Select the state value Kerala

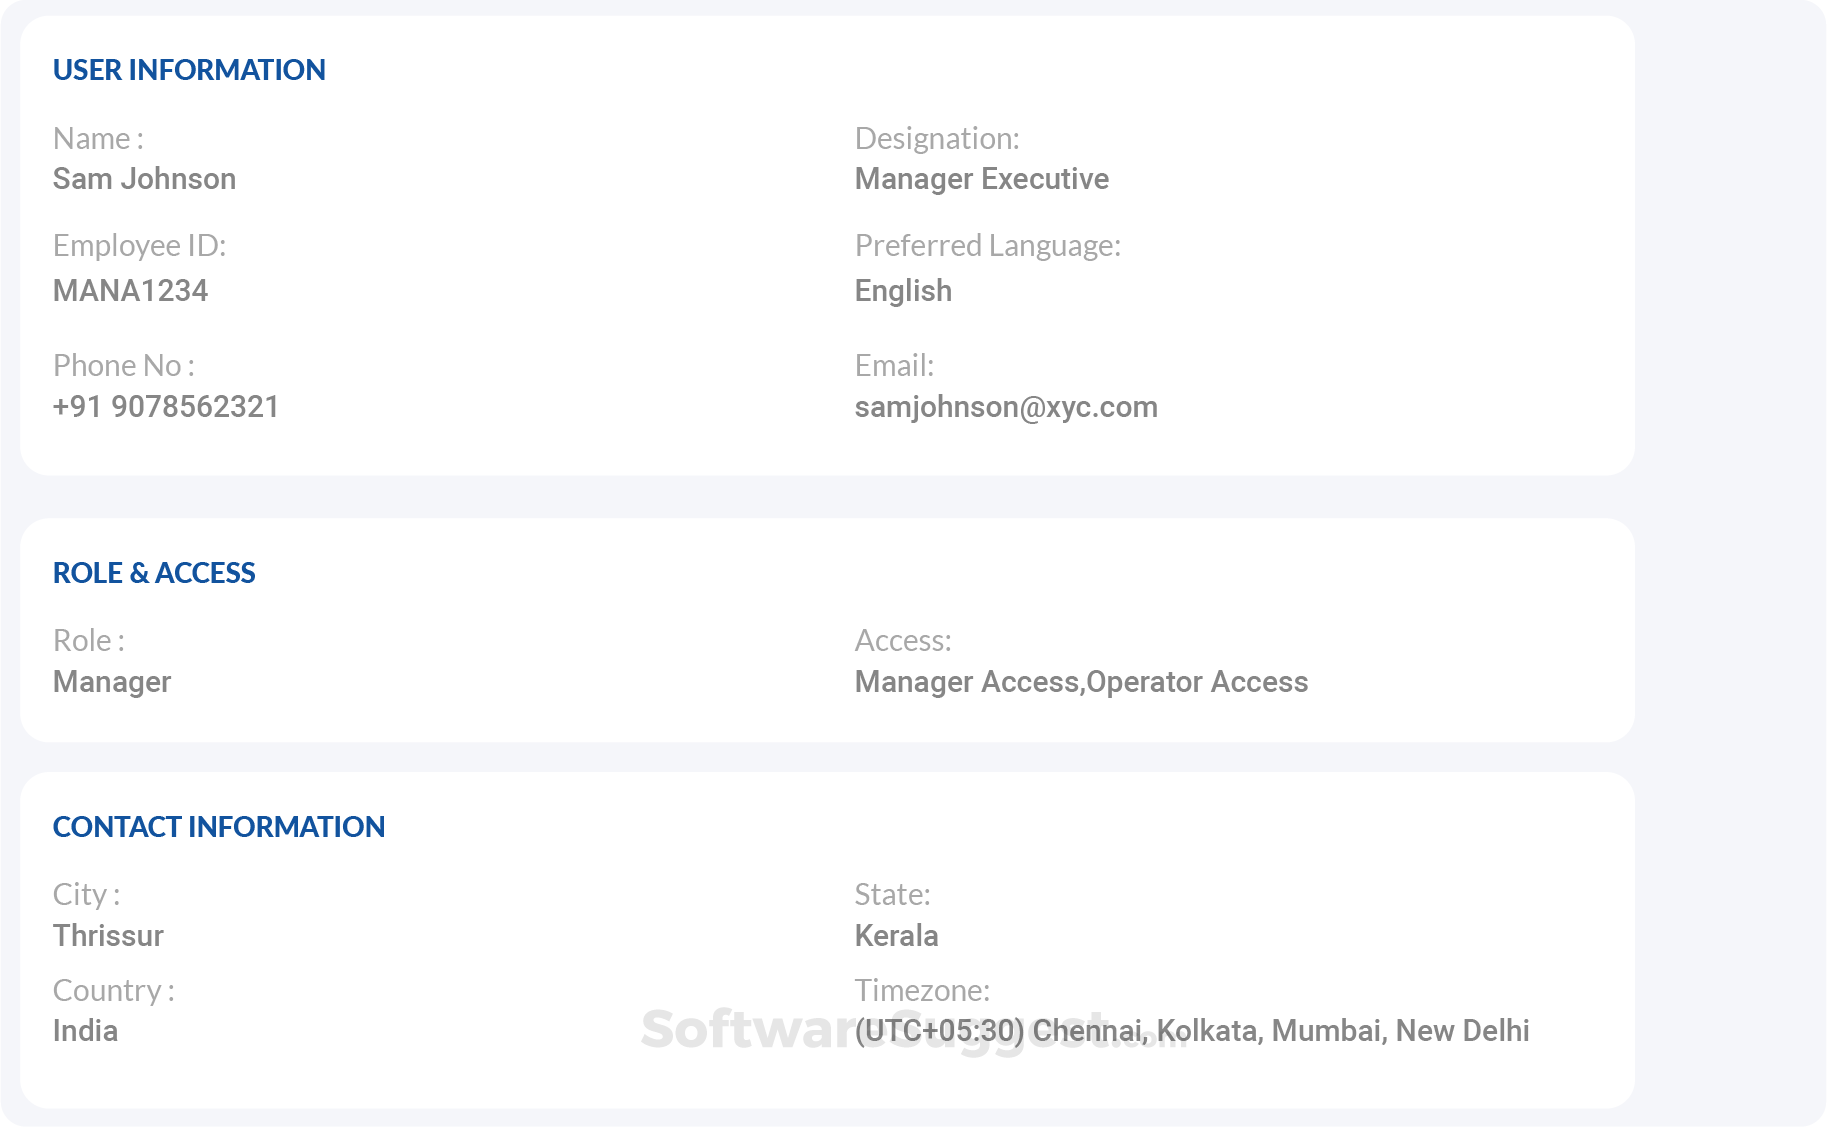[x=896, y=936]
